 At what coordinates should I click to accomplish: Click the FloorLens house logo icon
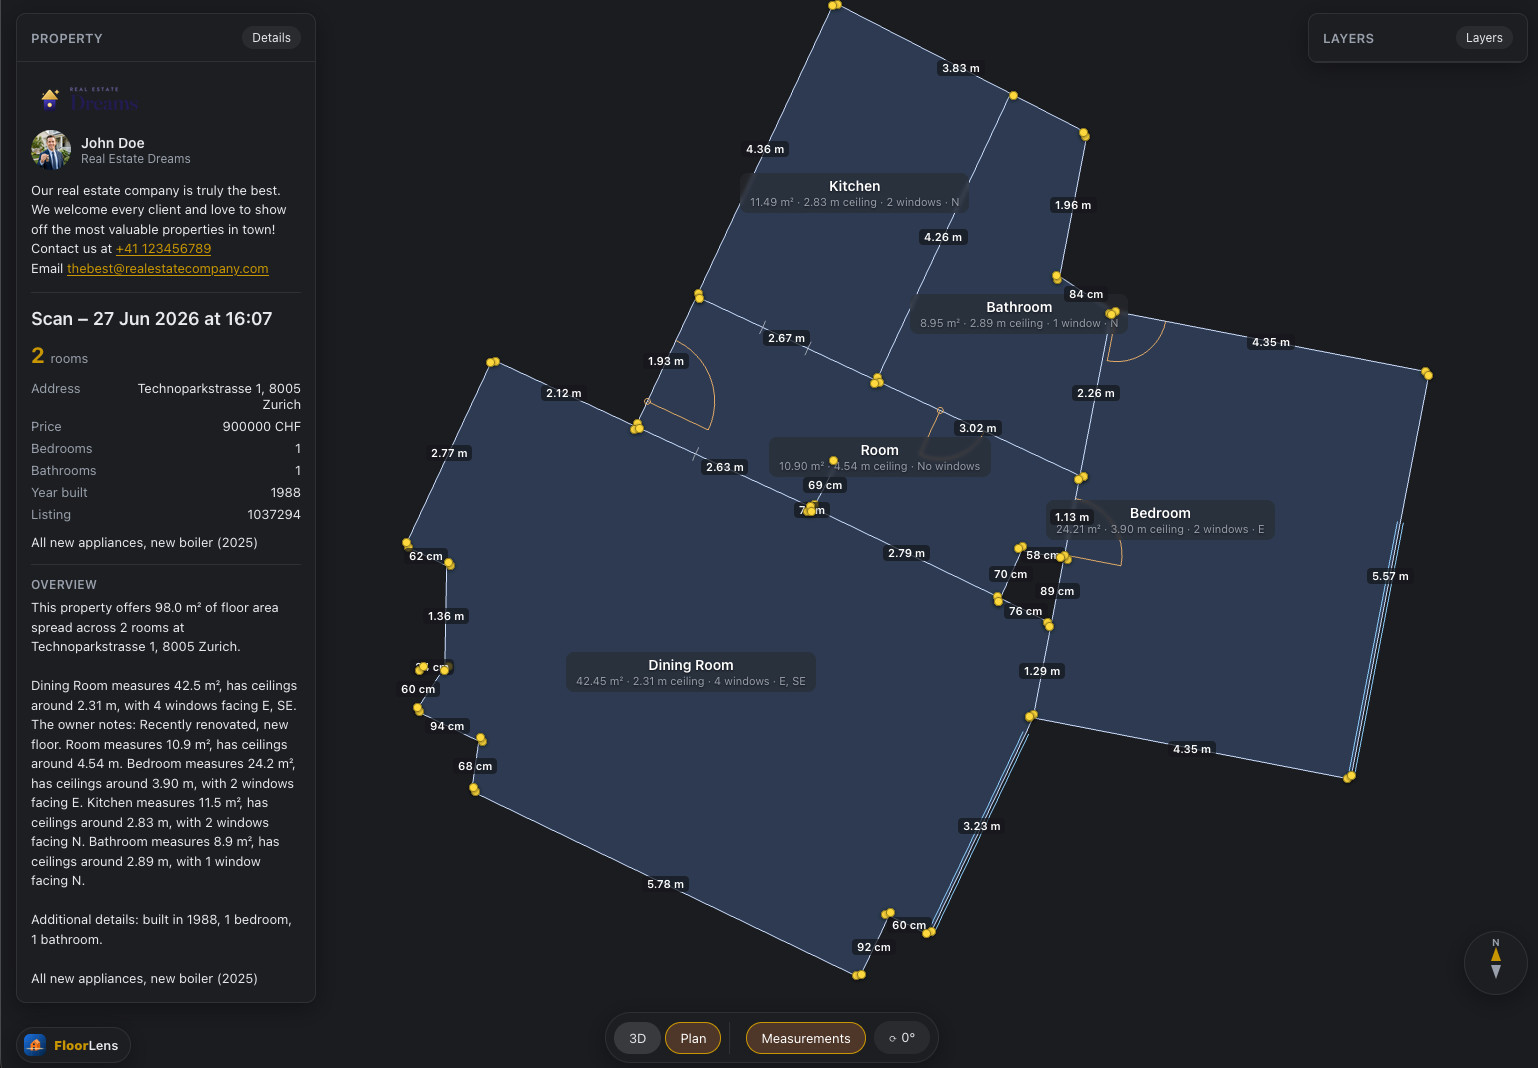(35, 1045)
